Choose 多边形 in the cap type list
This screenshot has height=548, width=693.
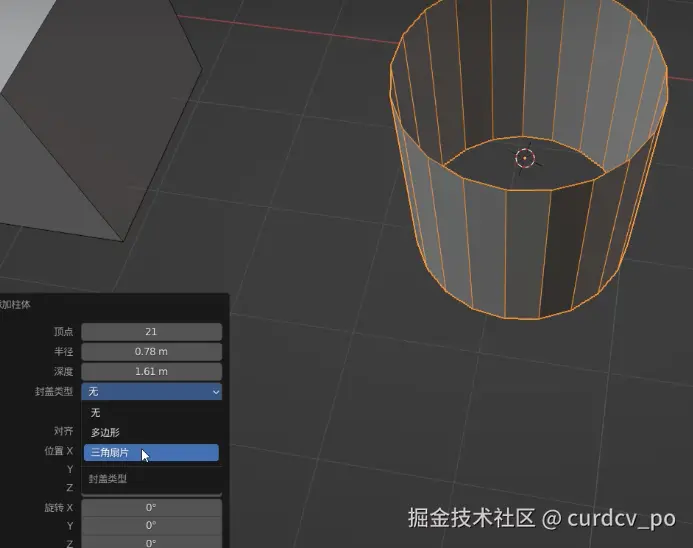(x=151, y=433)
